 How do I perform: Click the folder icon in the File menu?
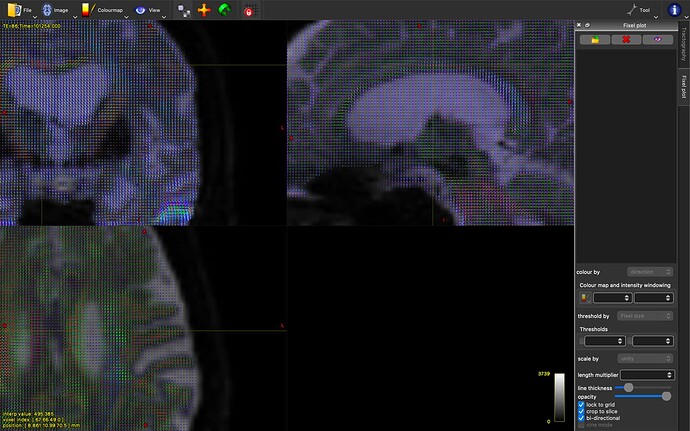(x=14, y=10)
